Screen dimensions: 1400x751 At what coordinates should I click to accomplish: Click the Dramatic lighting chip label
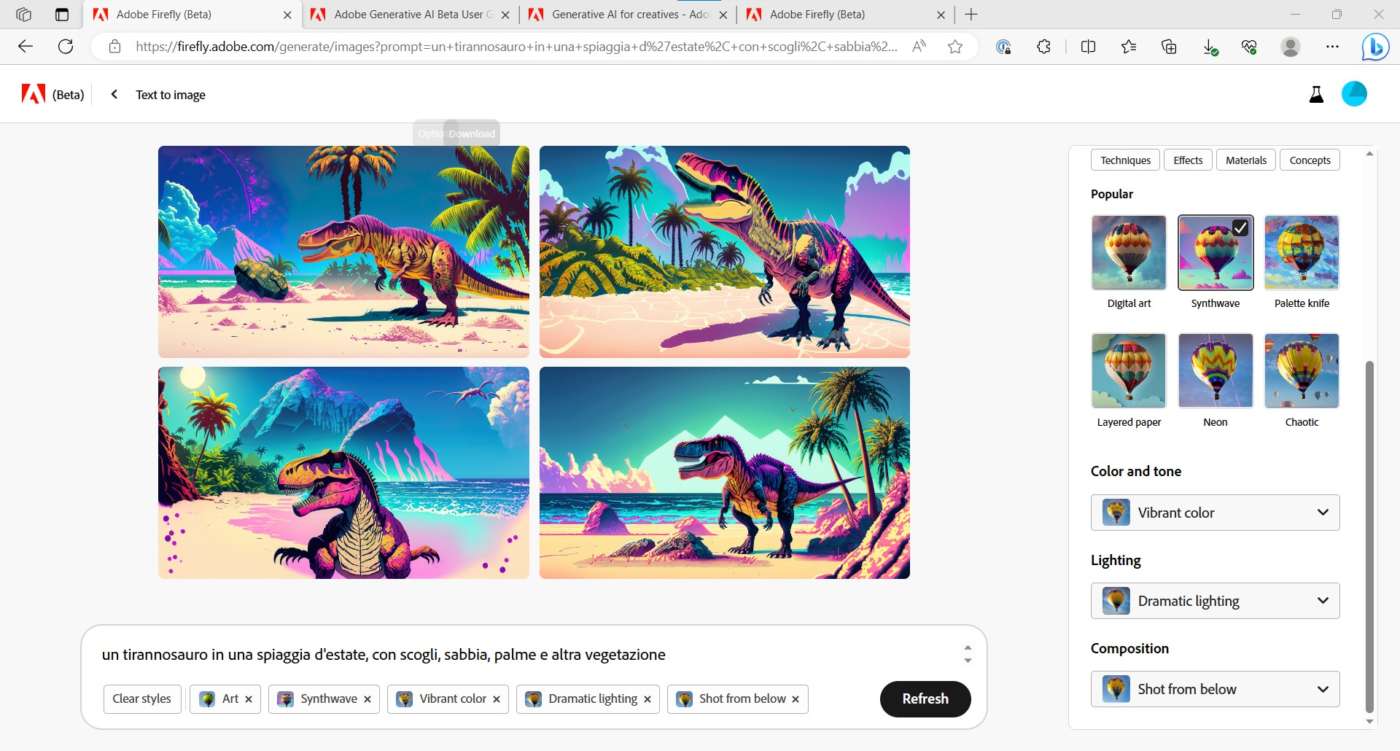pos(592,699)
